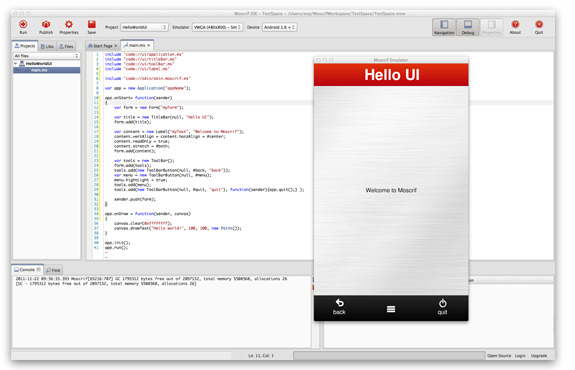Image resolution: width=575 pixels, height=370 pixels.
Task: Close the Console tab
Action: 39,270
